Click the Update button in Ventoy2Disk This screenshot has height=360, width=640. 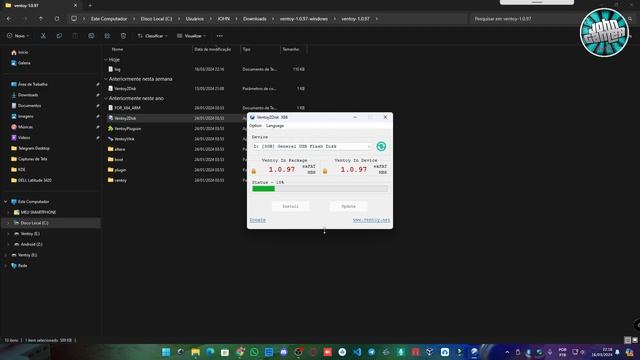pyautogui.click(x=349, y=206)
